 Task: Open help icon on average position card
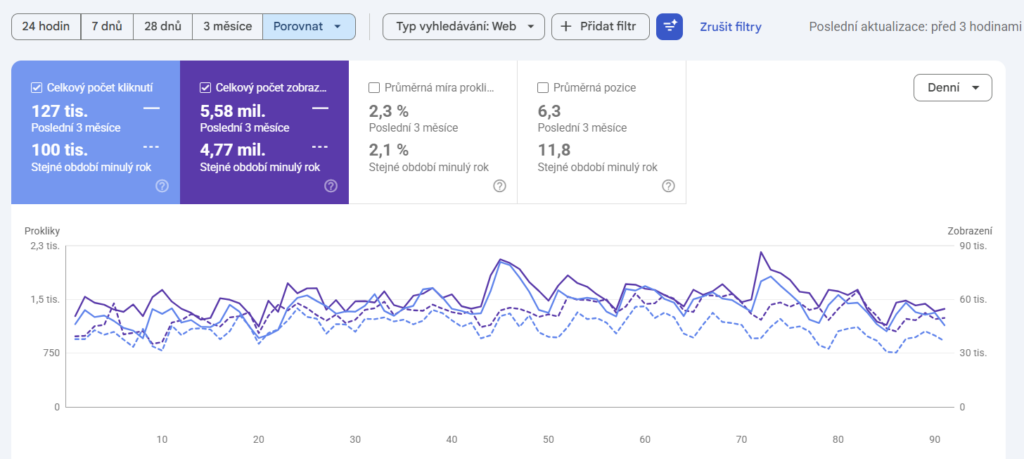668,186
